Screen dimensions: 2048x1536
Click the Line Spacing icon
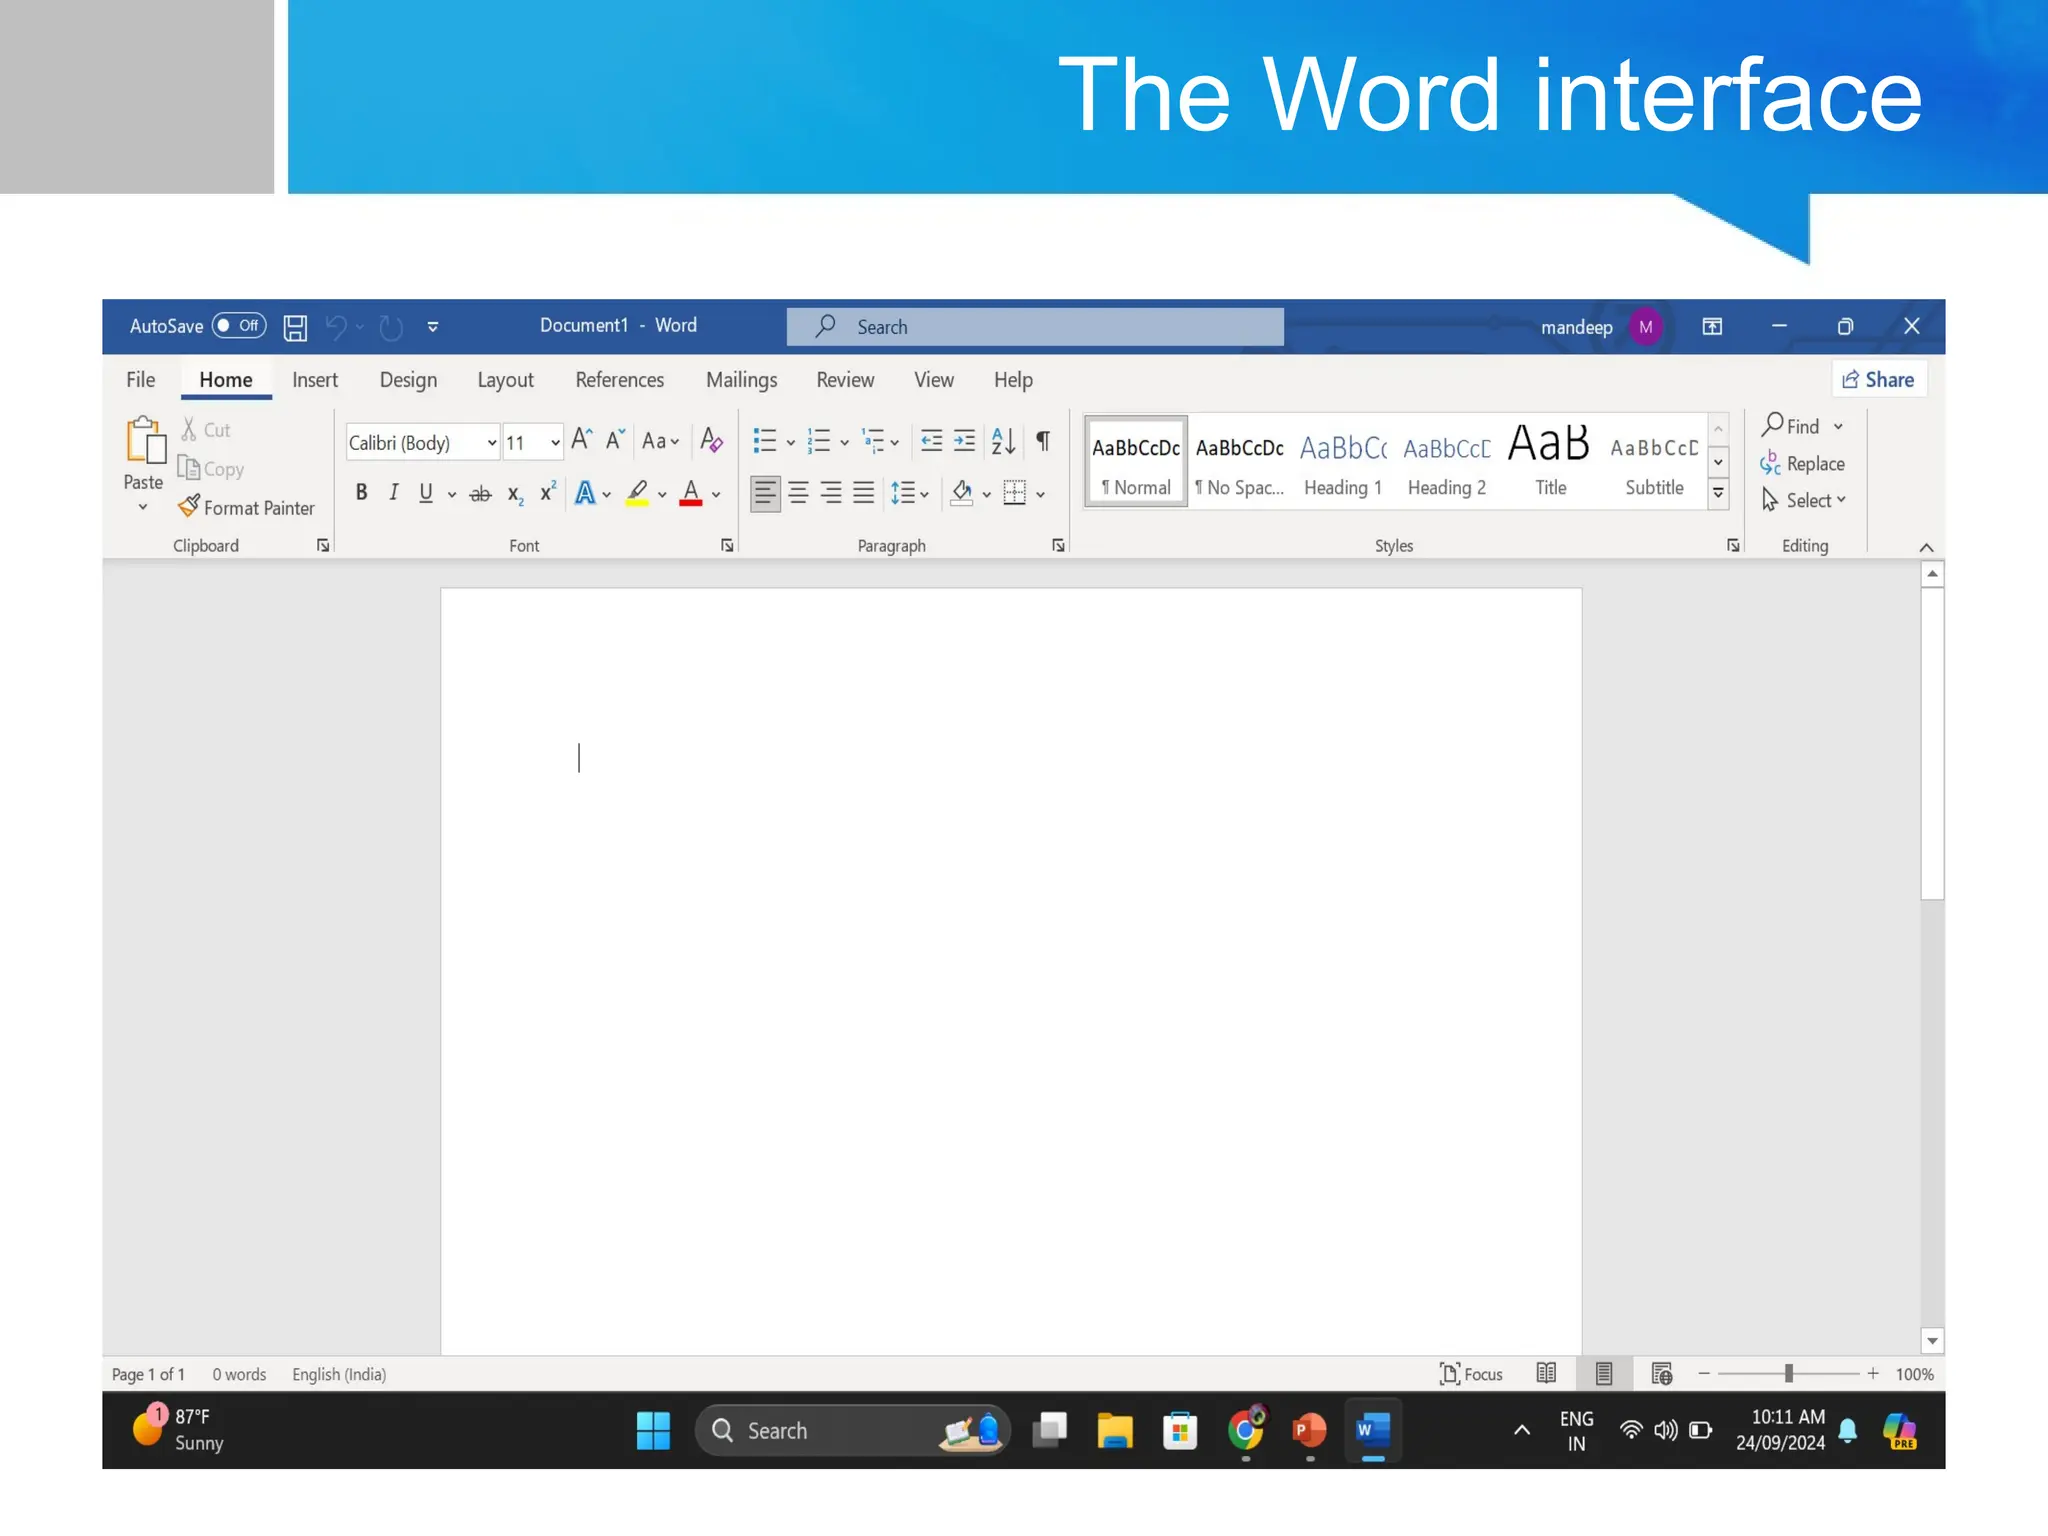pyautogui.click(x=903, y=493)
